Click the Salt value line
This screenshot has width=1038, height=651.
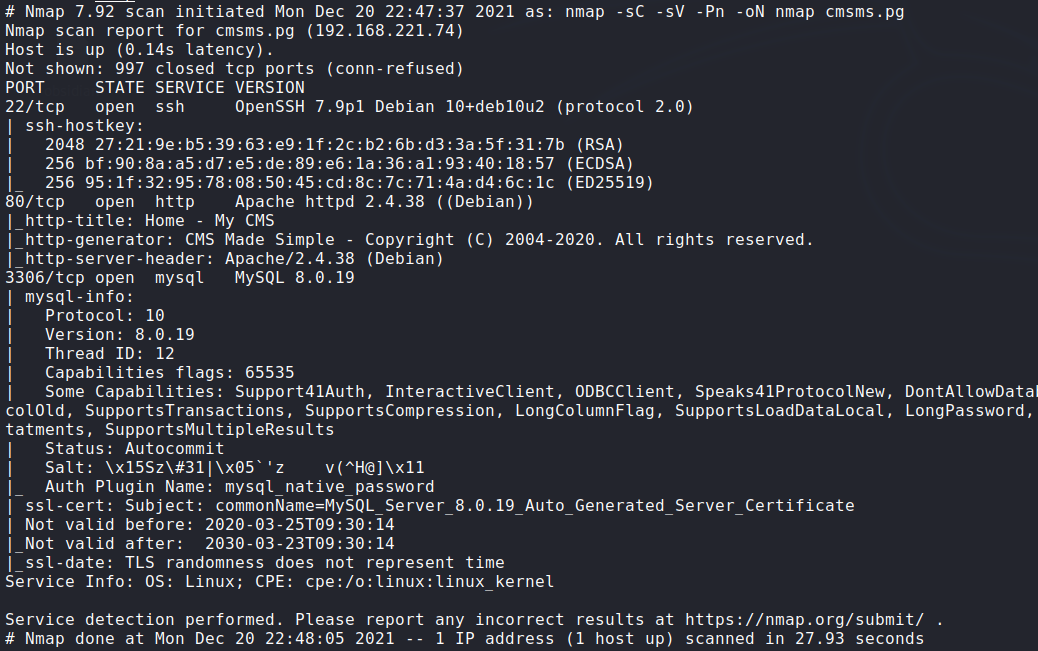coord(234,468)
